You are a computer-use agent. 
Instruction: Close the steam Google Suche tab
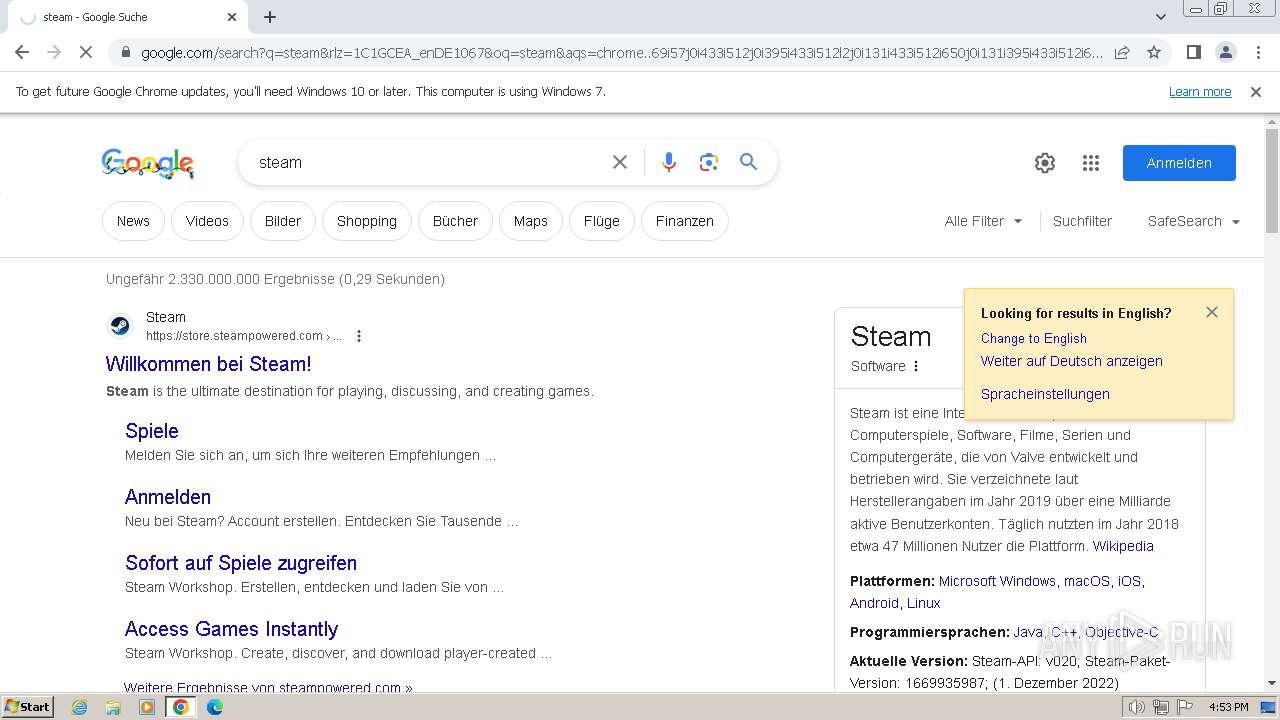coord(232,17)
